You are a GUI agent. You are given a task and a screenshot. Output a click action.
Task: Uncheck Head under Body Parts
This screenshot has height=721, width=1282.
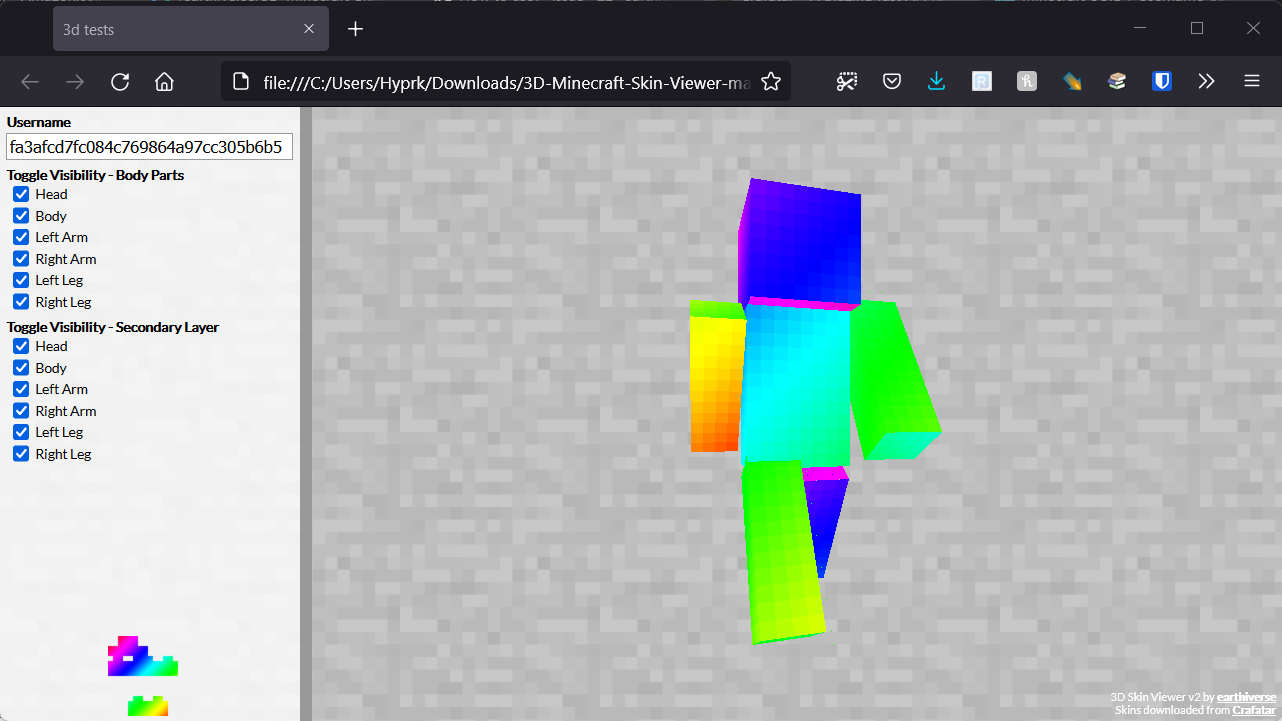tap(20, 194)
